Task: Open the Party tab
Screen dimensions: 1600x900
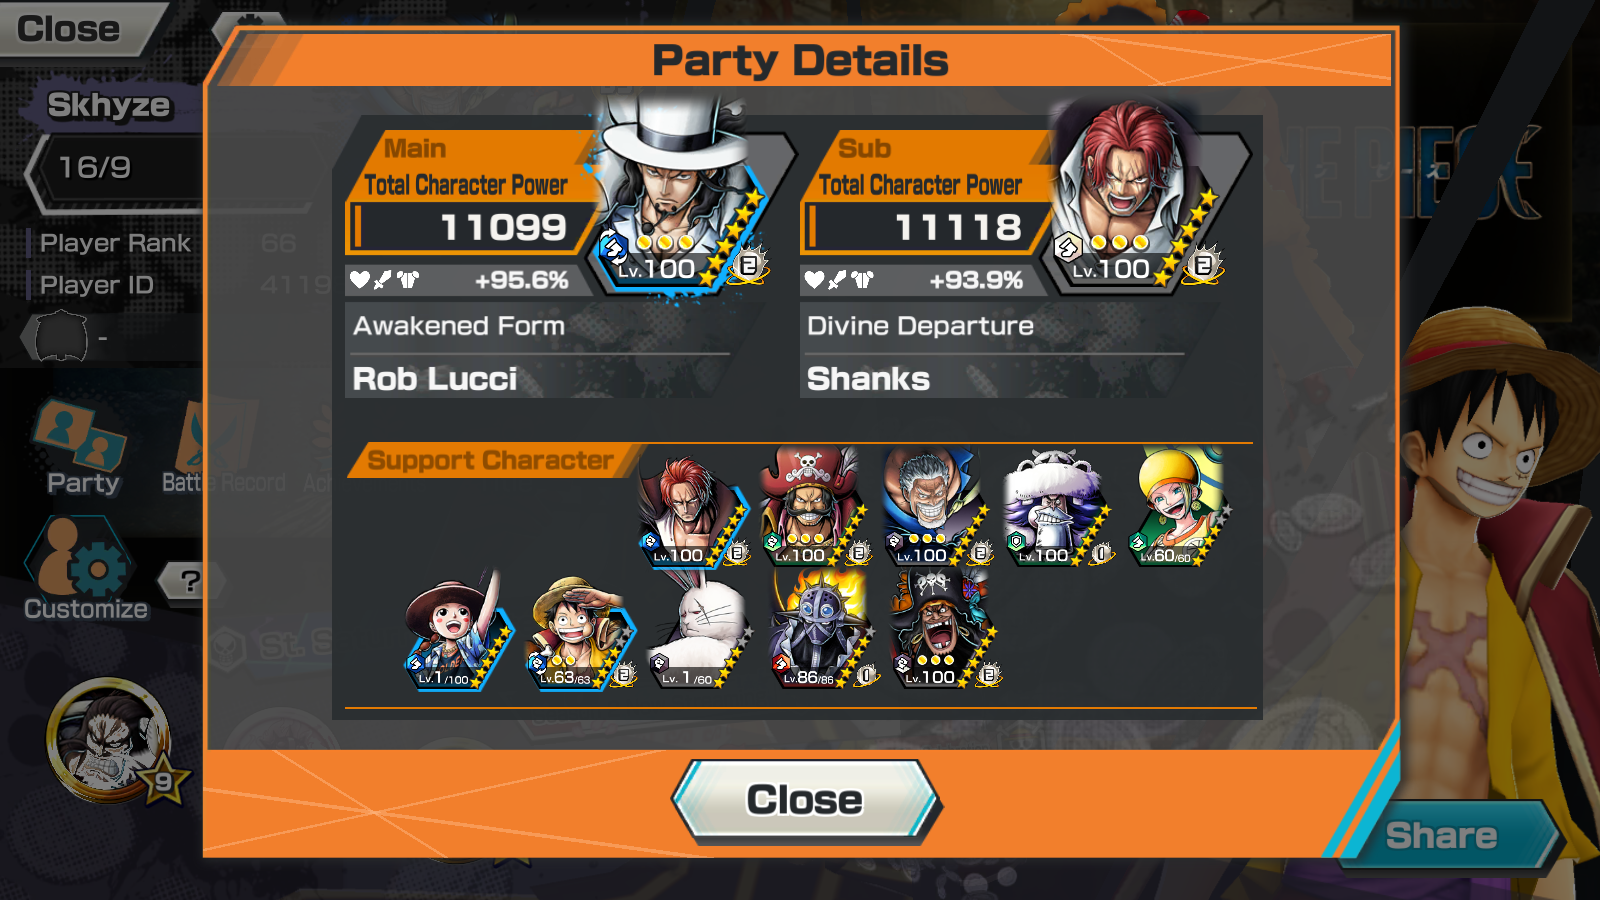Action: (x=82, y=447)
